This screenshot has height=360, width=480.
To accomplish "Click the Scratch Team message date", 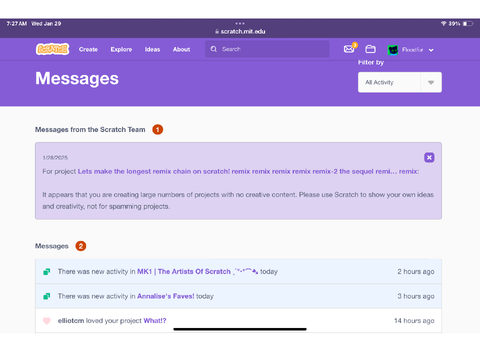I will [x=55, y=157].
